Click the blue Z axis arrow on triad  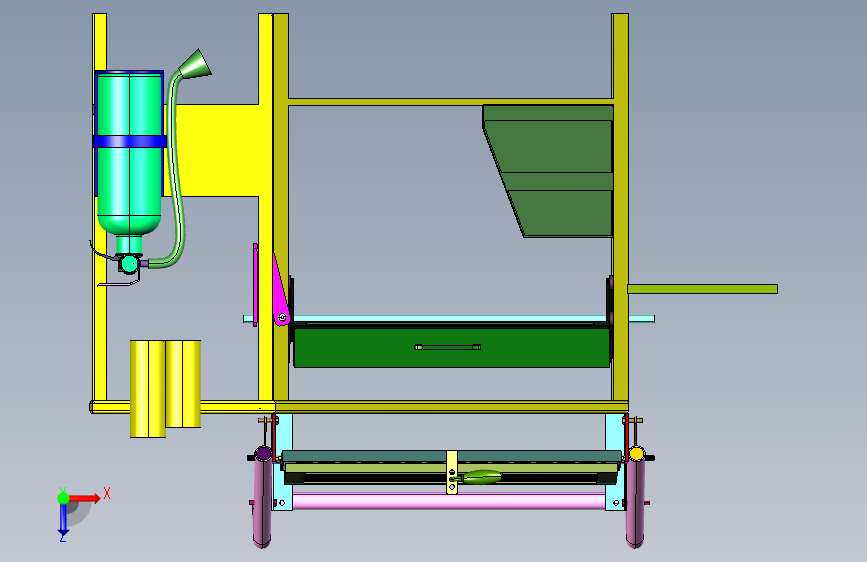[x=63, y=519]
